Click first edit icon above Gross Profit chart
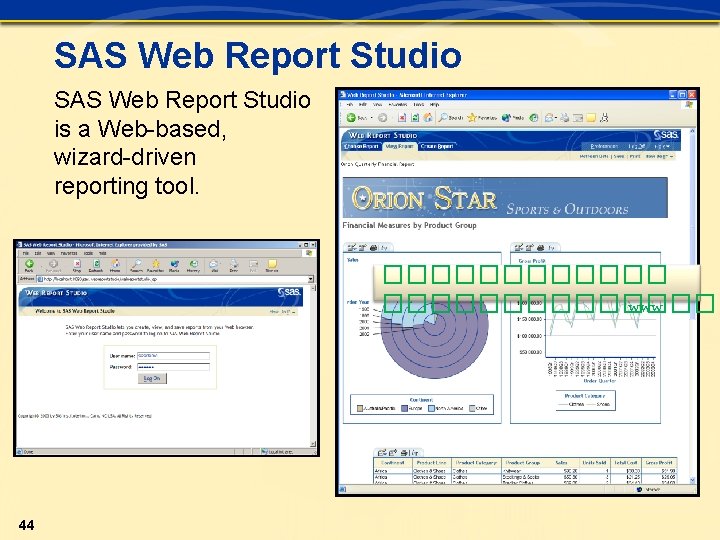Viewport: 720px width, 540px height. point(519,248)
